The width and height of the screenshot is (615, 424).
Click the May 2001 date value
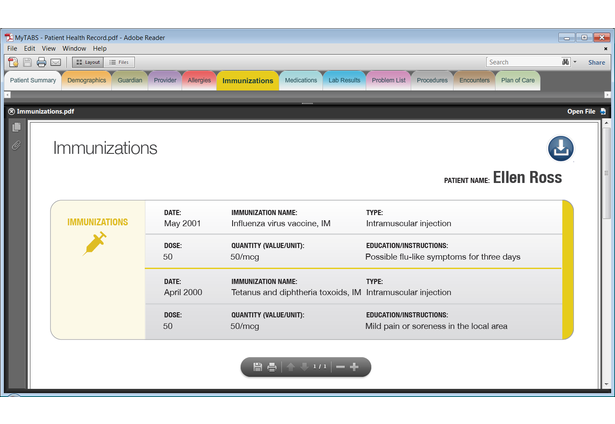point(182,223)
